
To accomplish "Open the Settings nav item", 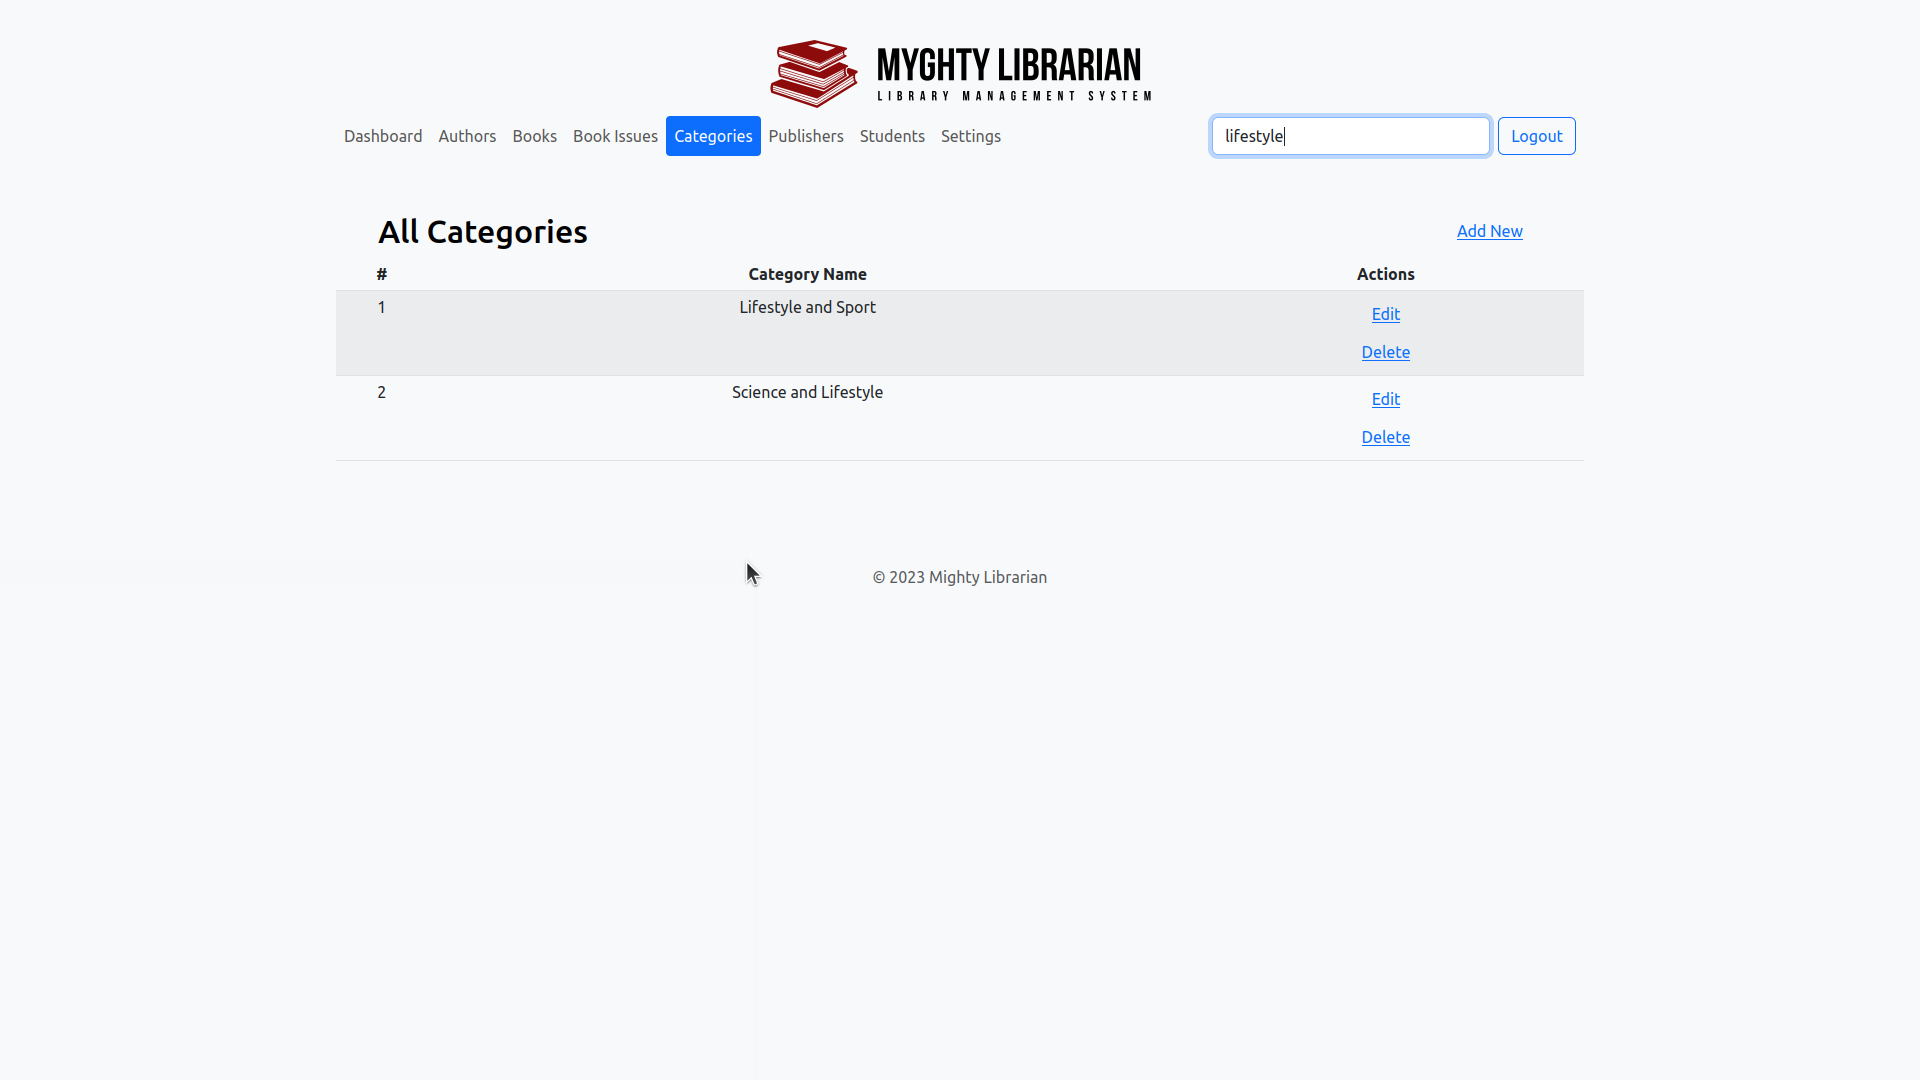I will tap(970, 136).
